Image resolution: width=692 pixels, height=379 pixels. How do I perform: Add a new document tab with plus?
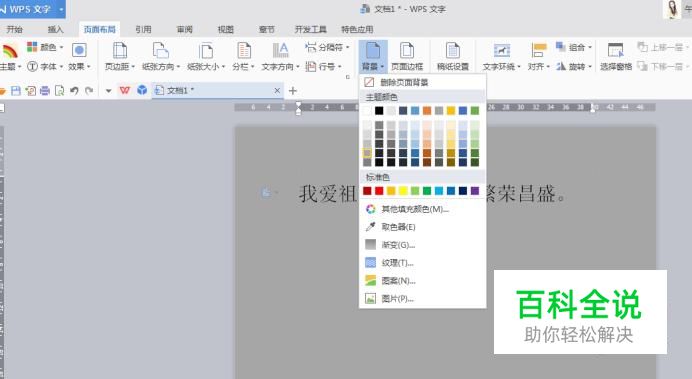point(293,91)
